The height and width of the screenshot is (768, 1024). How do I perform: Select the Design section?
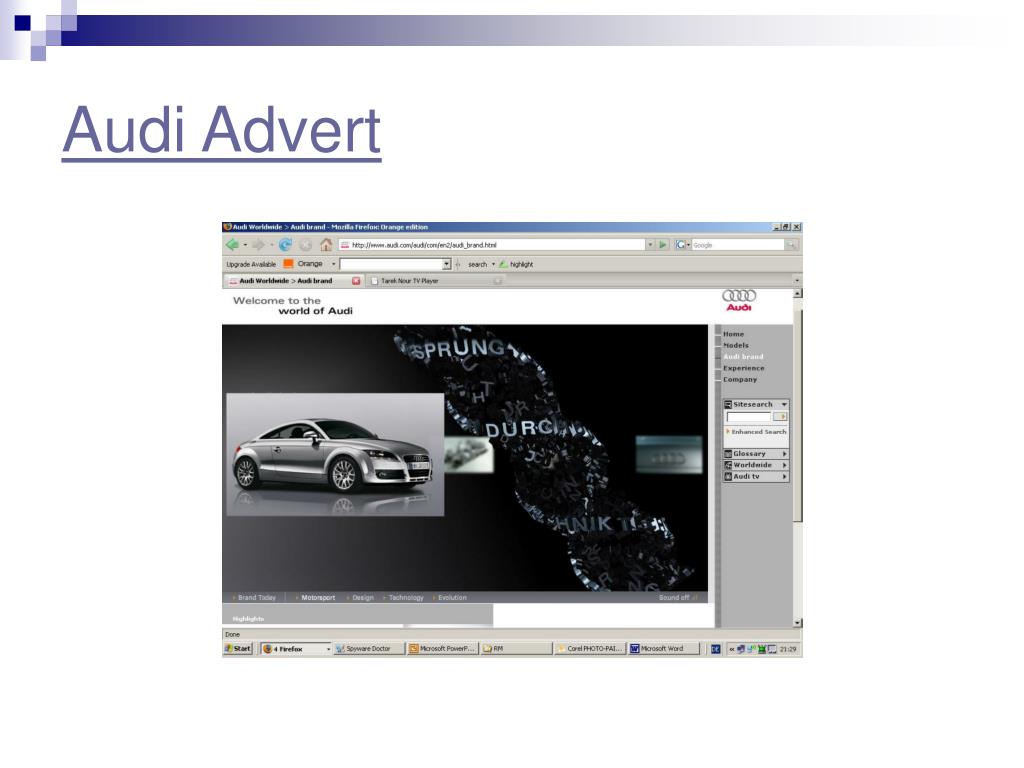pos(362,598)
